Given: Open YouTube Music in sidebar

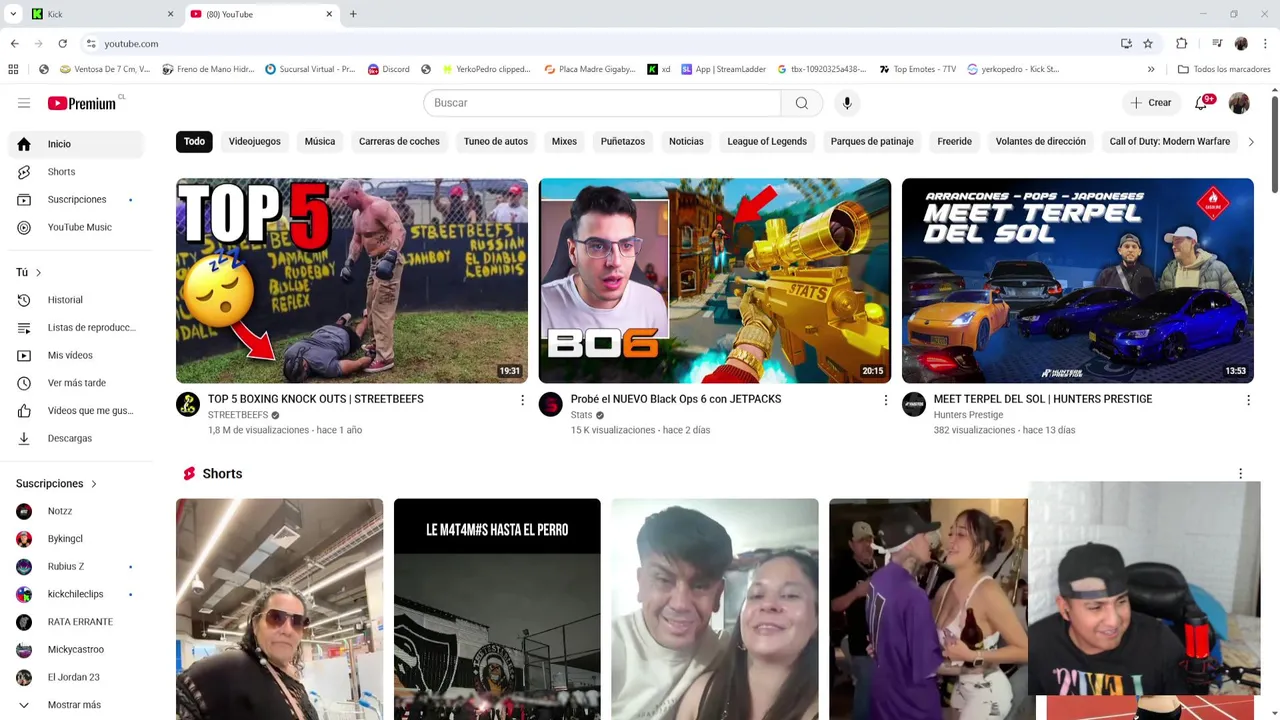Looking at the screenshot, I should (76, 227).
